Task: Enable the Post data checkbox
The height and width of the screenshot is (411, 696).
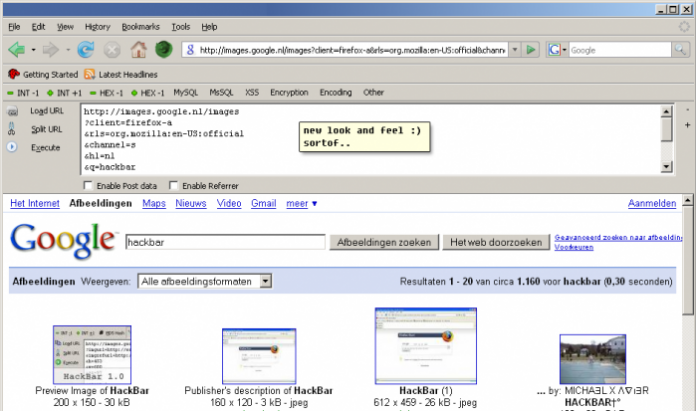Action: tap(88, 185)
